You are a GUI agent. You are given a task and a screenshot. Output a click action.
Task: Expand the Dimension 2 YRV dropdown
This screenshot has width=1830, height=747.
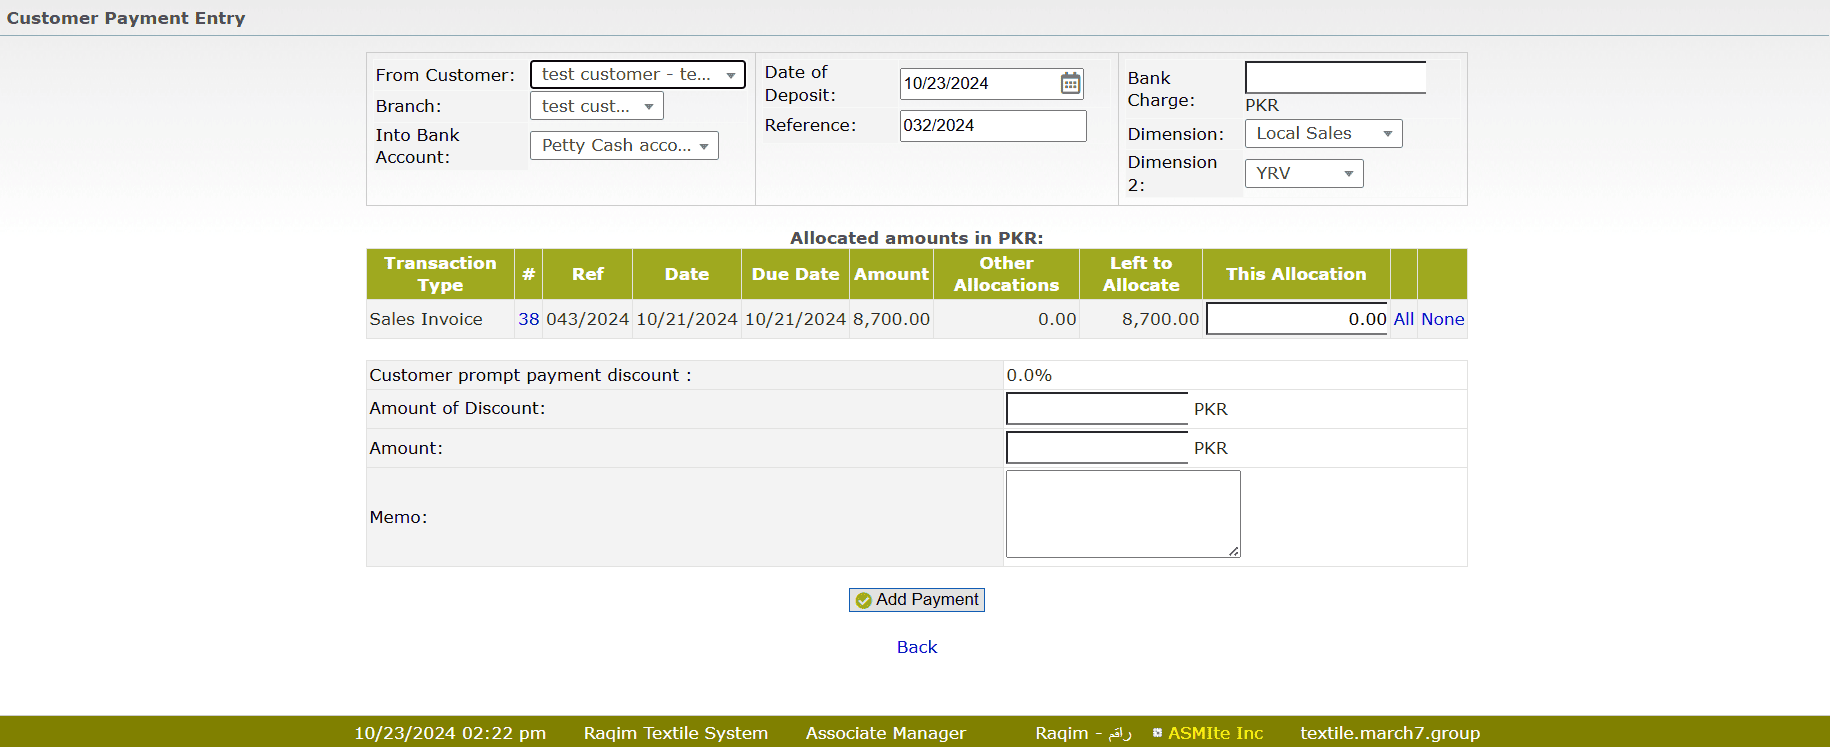click(x=1303, y=174)
